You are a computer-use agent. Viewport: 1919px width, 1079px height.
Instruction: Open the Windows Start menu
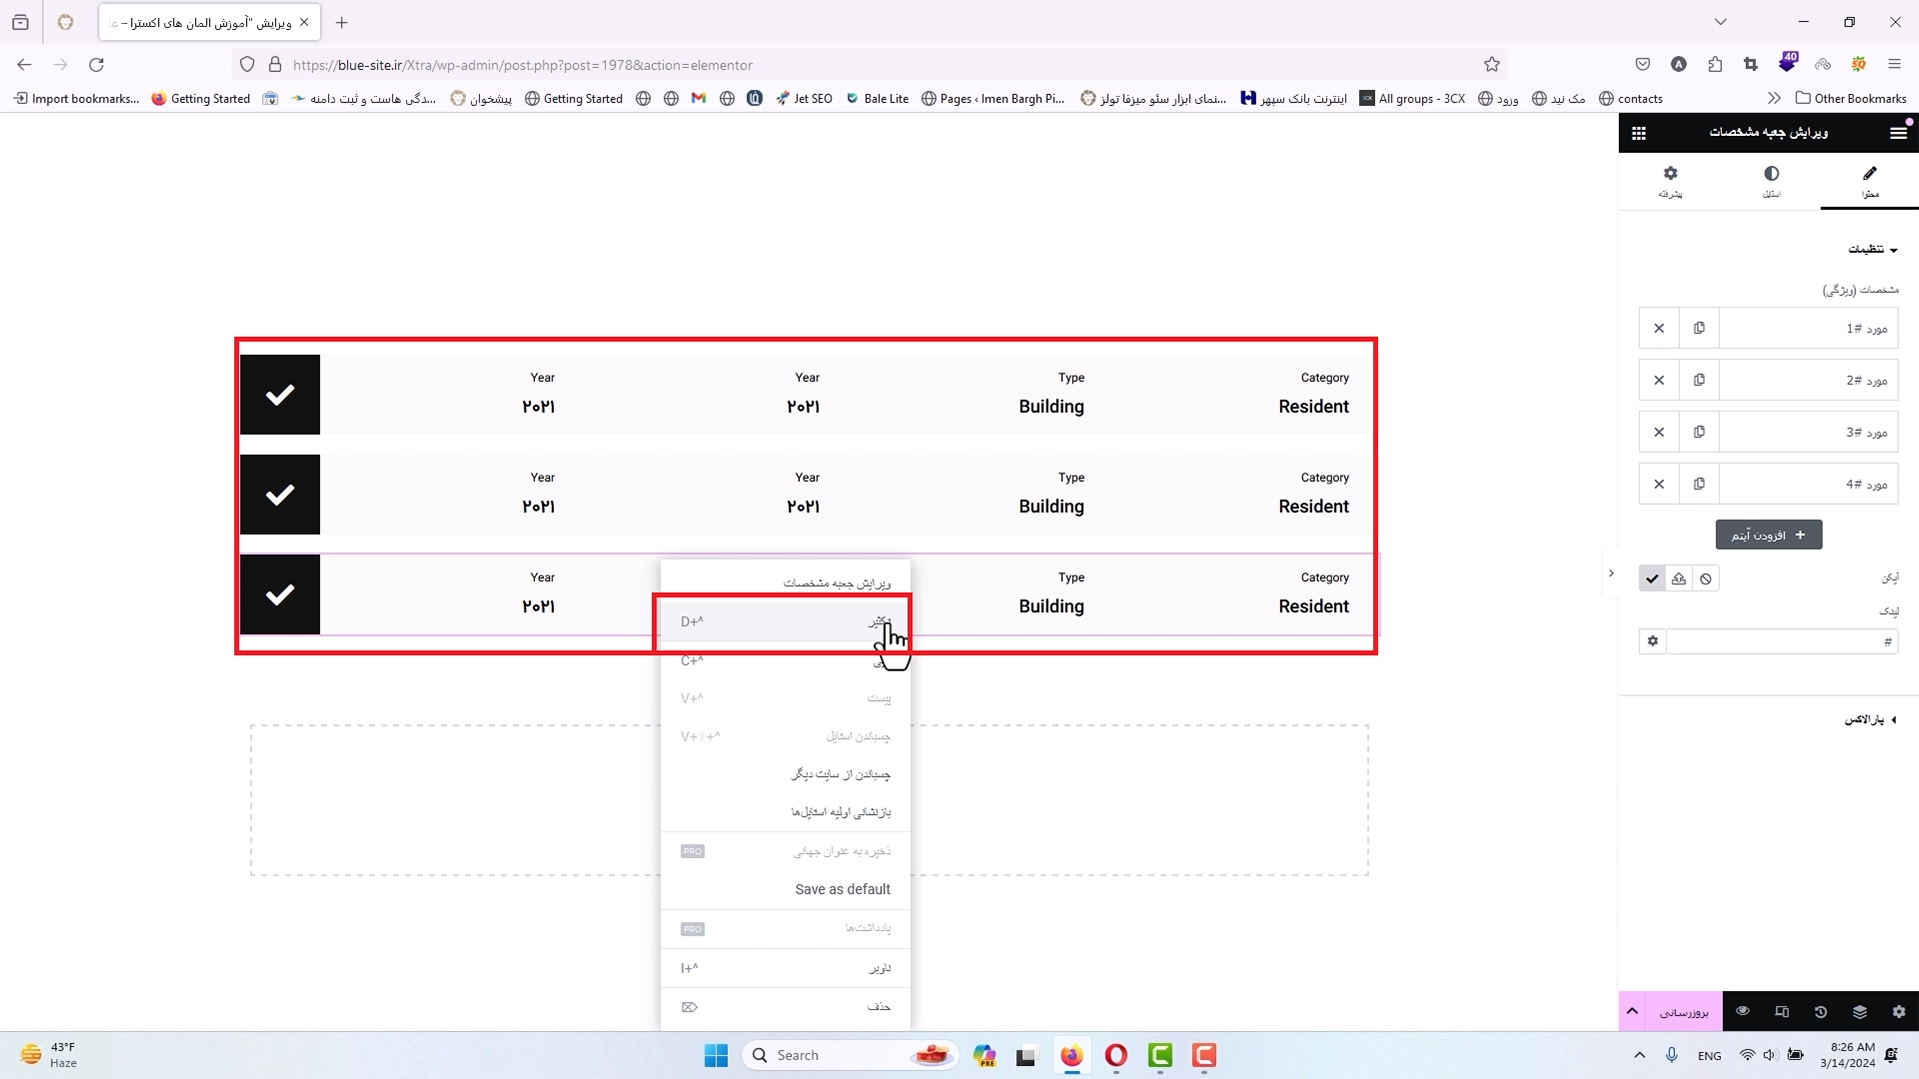click(x=716, y=1055)
